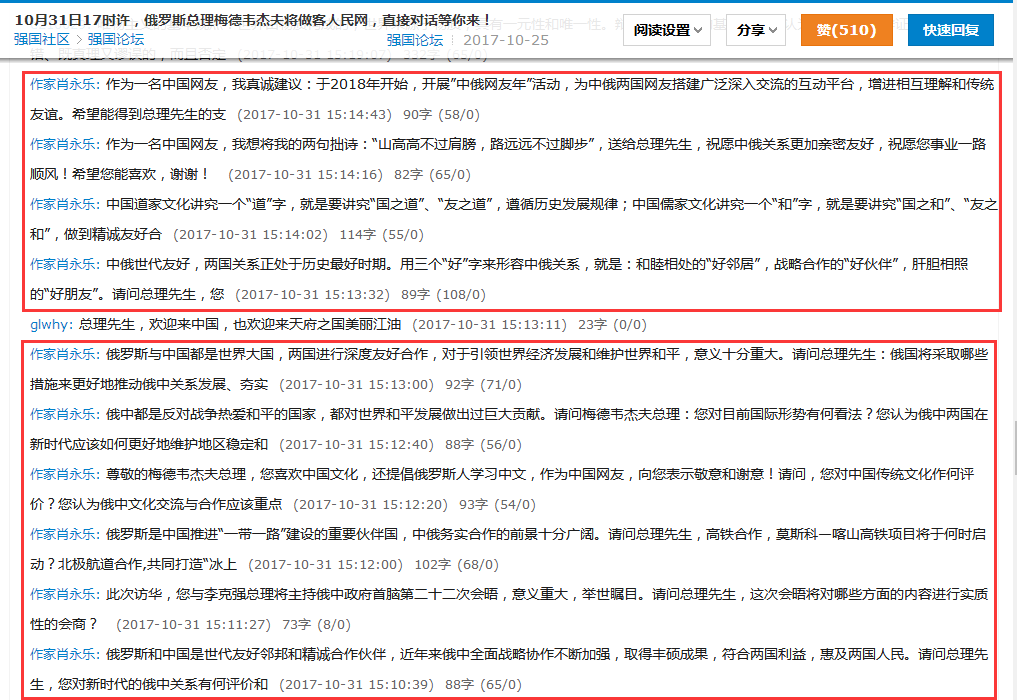This screenshot has height=700, width=1017.
Task: Open 强国论坛 breadcrumb right after 强国社区
Action: click(x=115, y=39)
